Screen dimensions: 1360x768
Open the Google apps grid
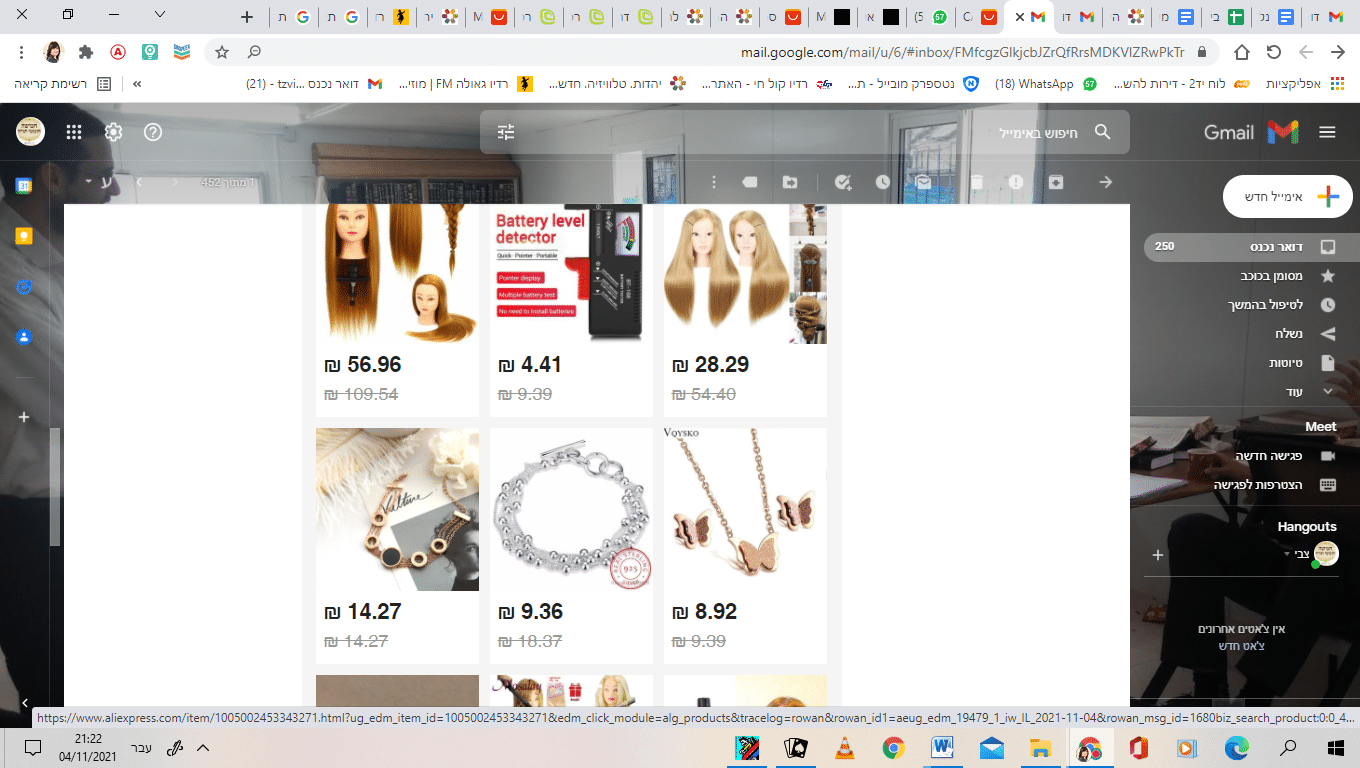[74, 132]
